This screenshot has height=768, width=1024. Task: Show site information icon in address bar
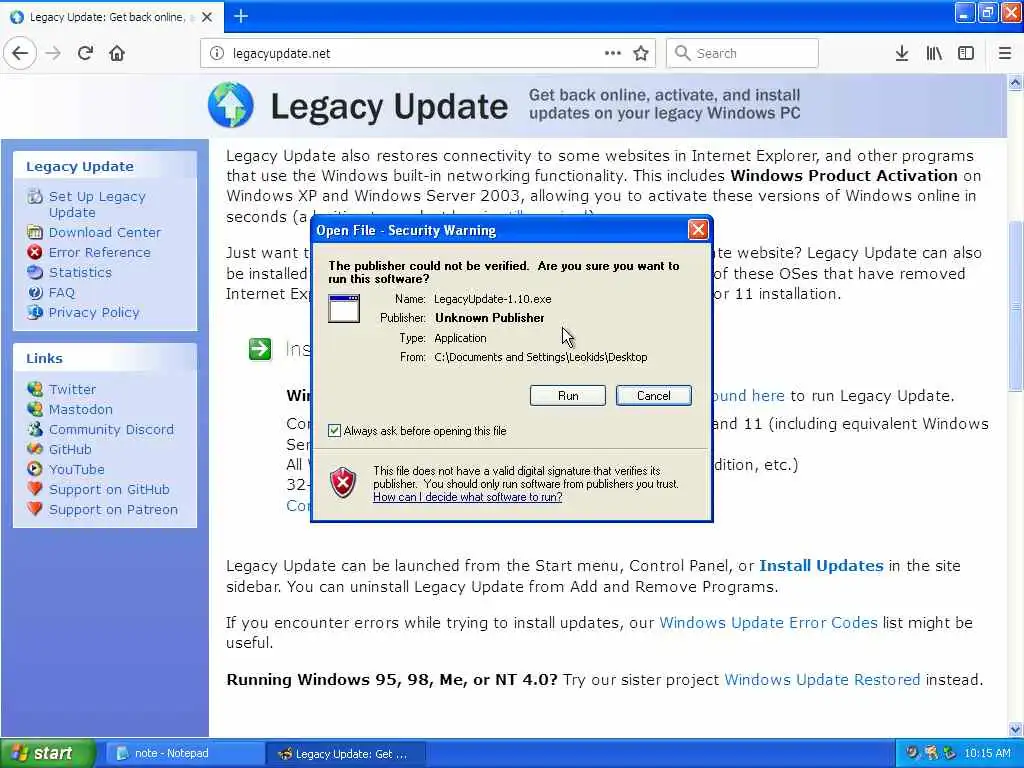click(x=216, y=54)
